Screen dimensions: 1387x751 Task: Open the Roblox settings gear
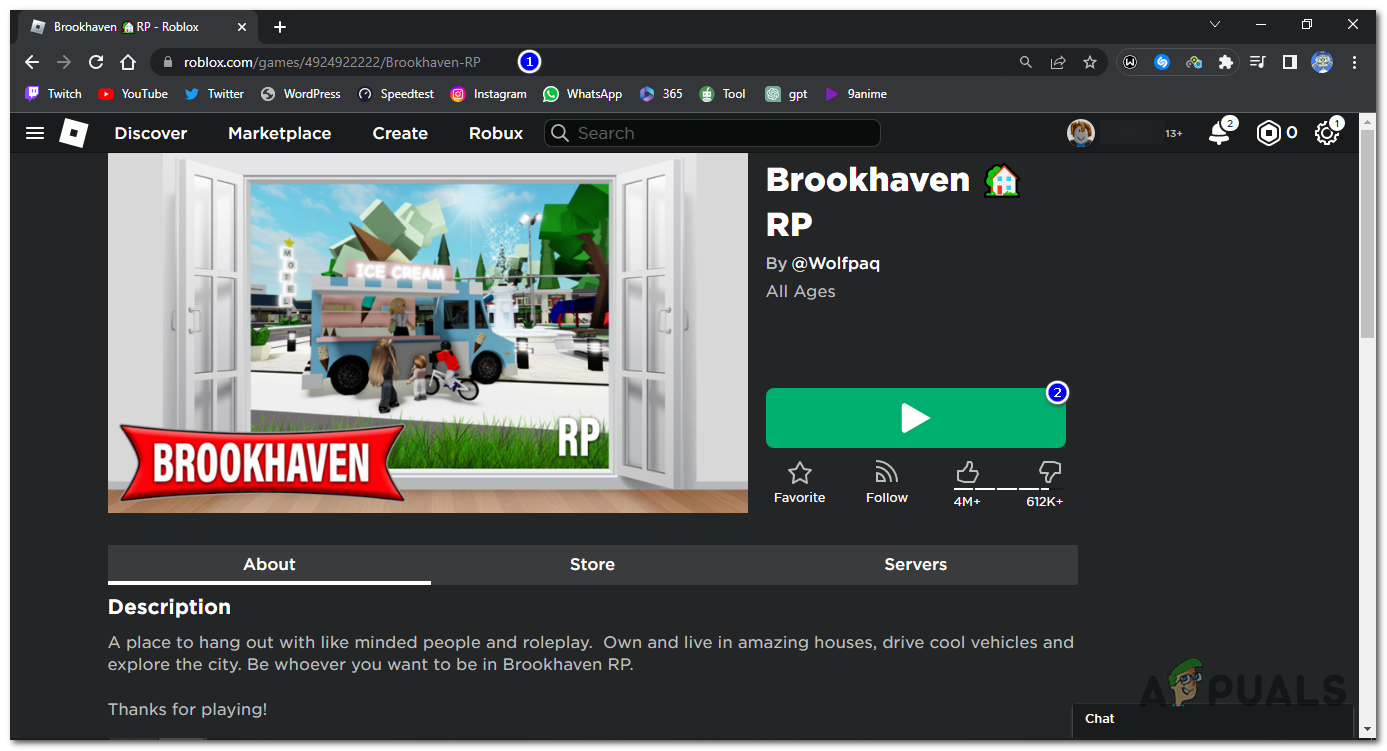(x=1327, y=132)
